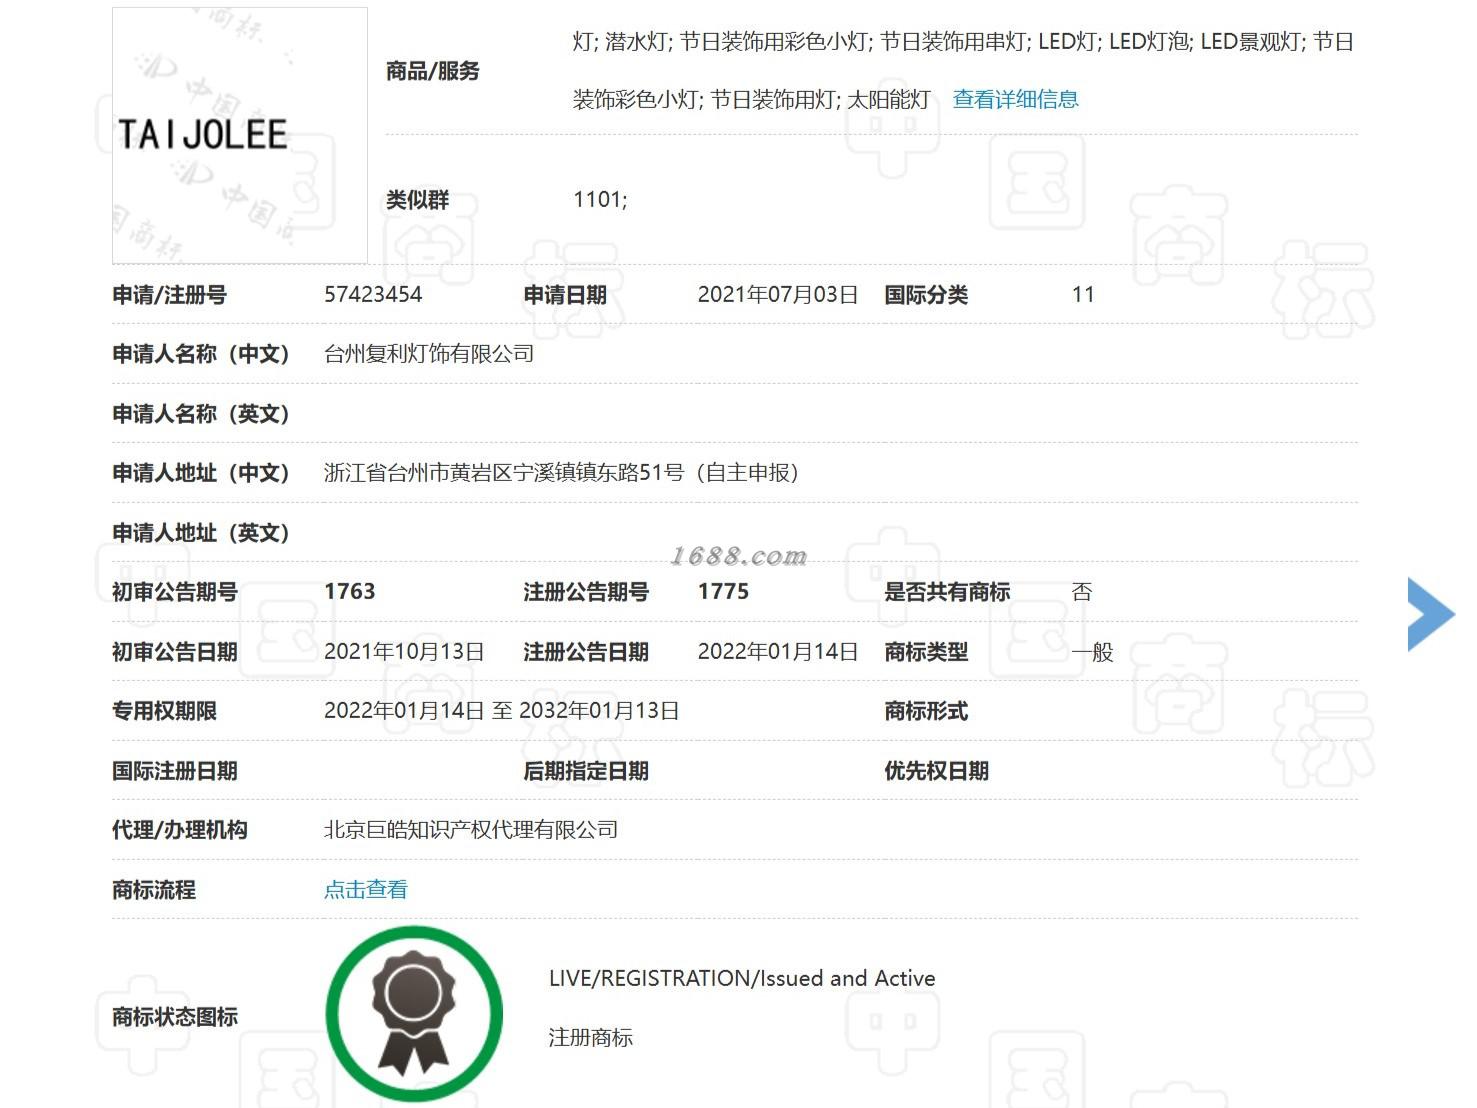Screen dimensions: 1477x1108
Task: Select shared trademark value 否
Action: click(x=1082, y=591)
